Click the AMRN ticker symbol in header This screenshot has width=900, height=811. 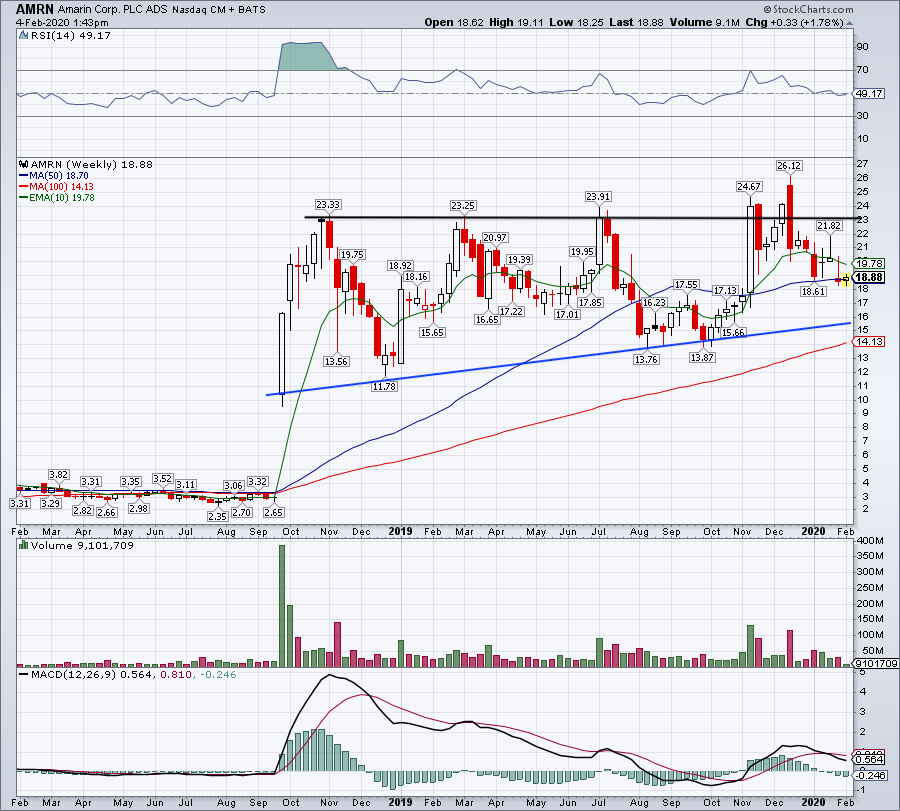point(34,9)
